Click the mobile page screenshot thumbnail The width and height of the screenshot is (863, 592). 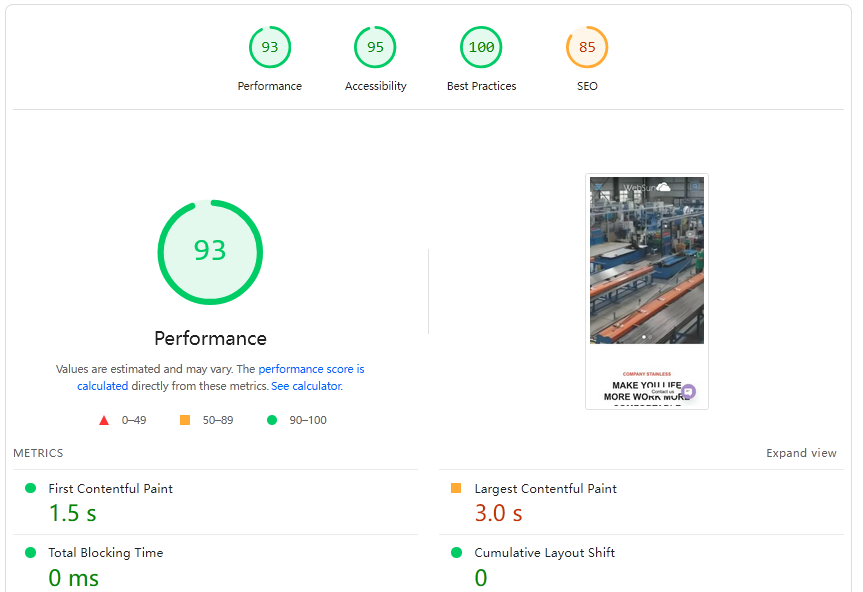coord(647,291)
